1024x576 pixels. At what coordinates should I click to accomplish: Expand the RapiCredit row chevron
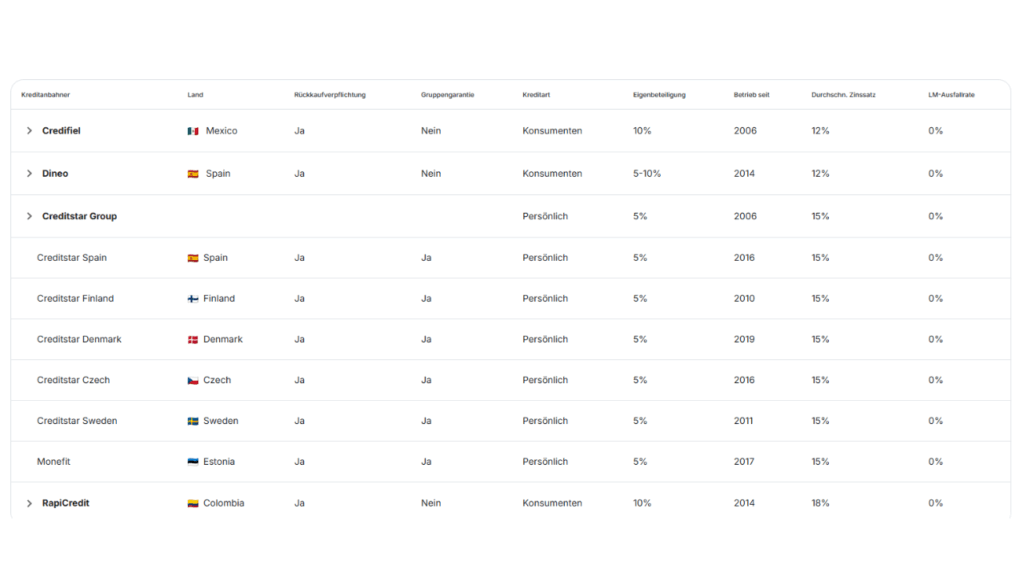[x=29, y=503]
